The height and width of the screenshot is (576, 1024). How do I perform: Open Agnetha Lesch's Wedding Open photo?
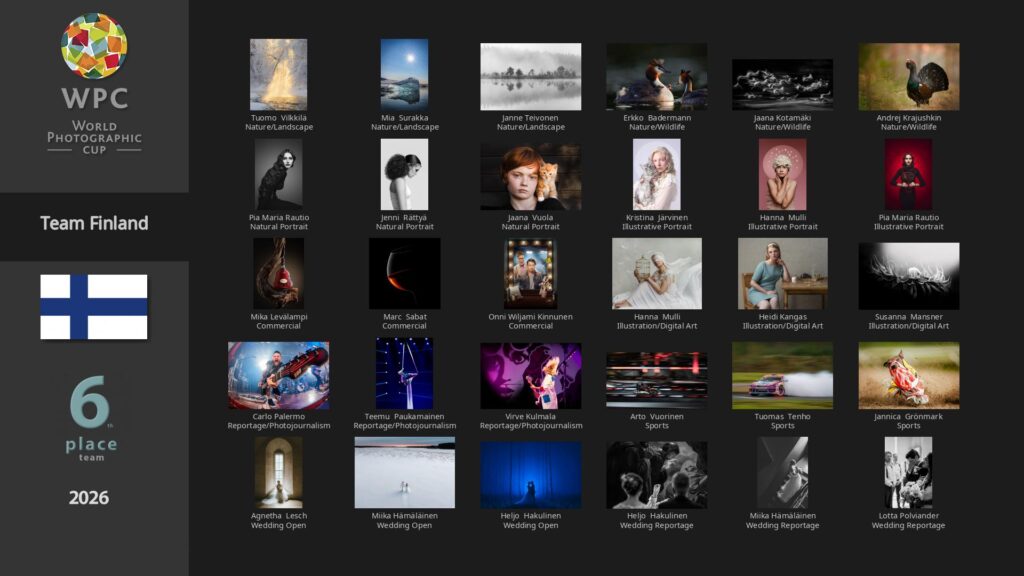coord(278,472)
